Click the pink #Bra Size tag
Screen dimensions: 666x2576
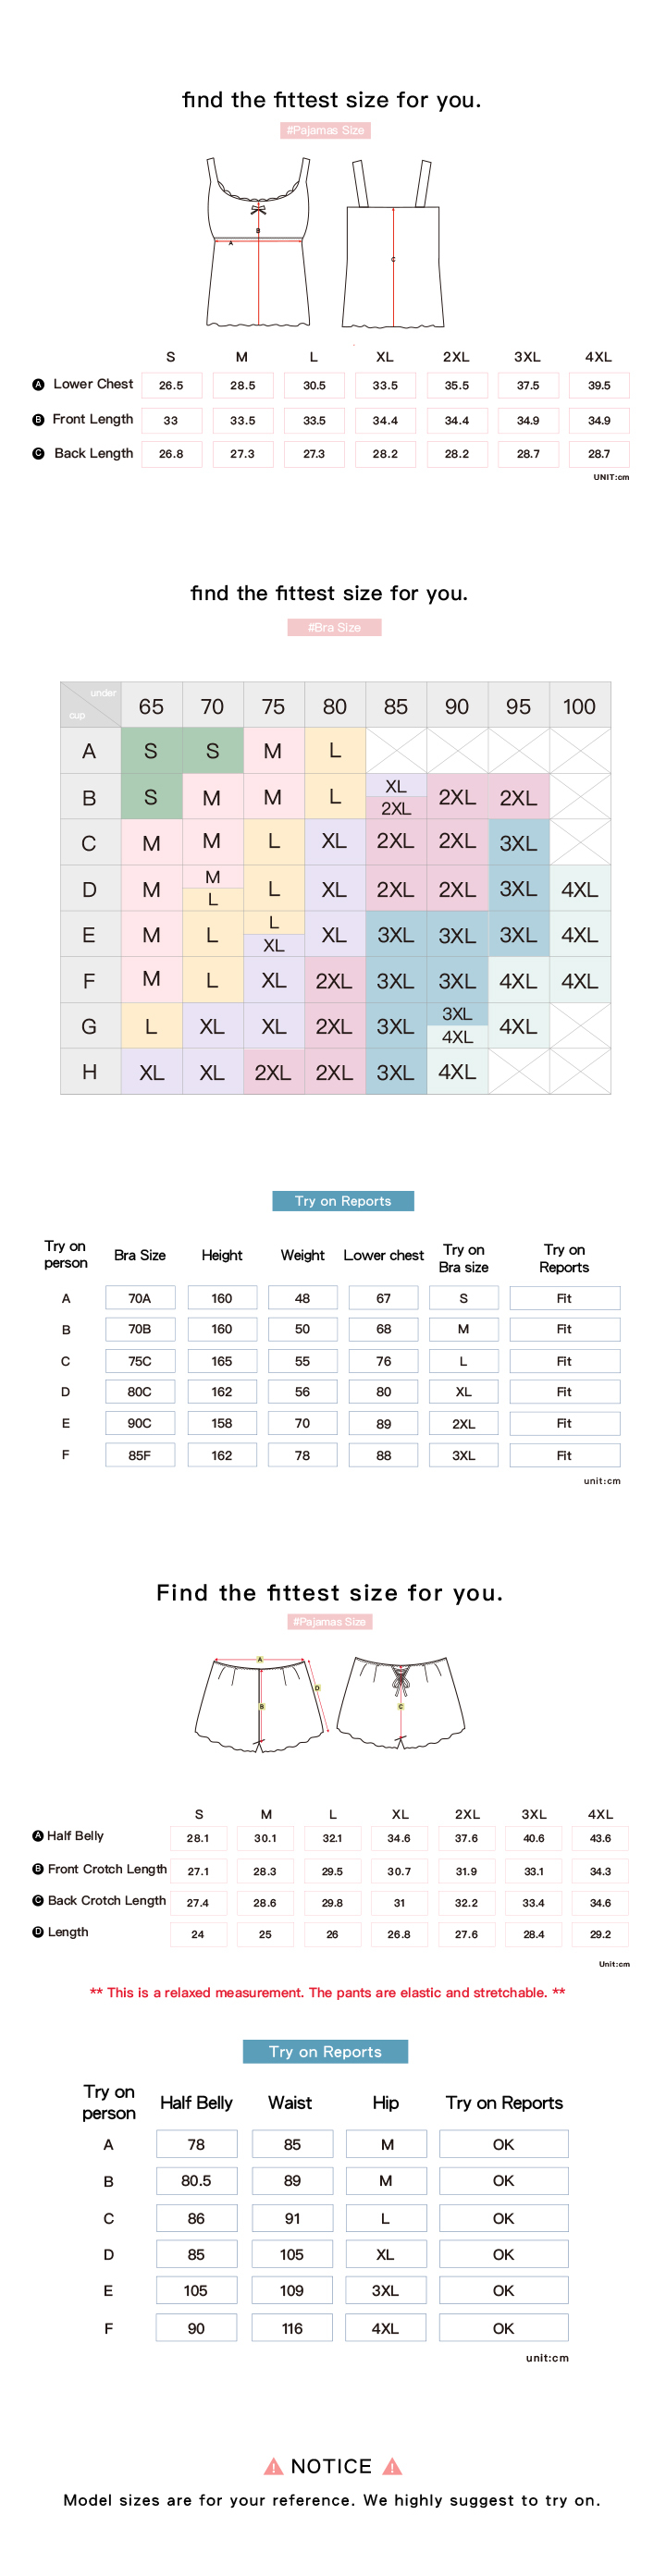334,627
